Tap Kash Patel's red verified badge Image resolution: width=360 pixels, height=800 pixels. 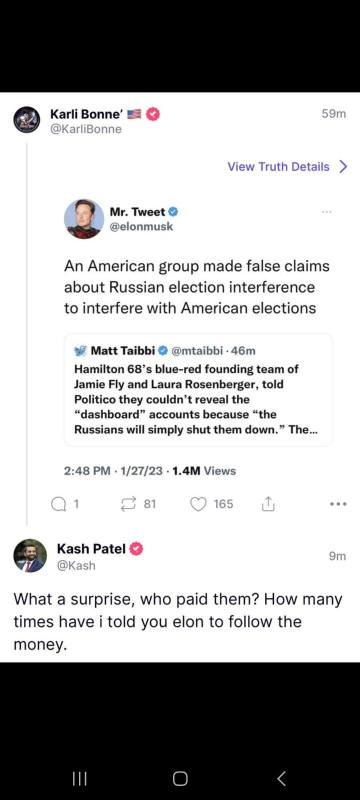(x=137, y=548)
